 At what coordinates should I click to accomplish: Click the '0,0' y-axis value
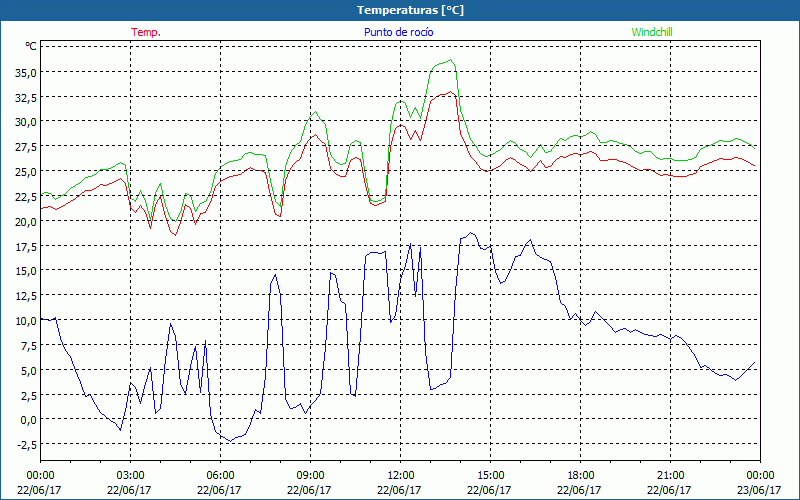[28, 420]
